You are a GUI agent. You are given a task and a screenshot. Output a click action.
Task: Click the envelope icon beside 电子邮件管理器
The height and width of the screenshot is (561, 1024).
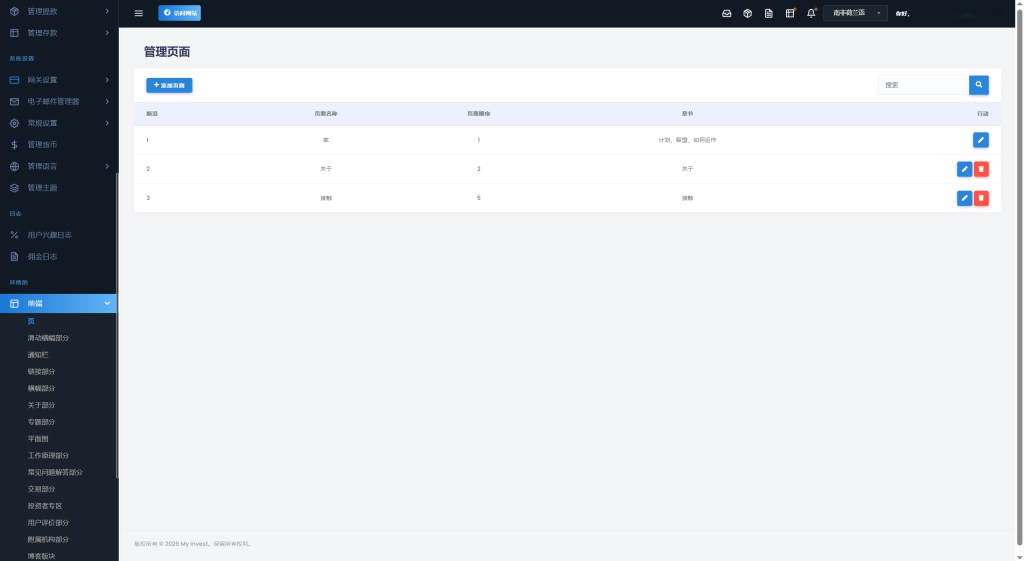tap(14, 101)
